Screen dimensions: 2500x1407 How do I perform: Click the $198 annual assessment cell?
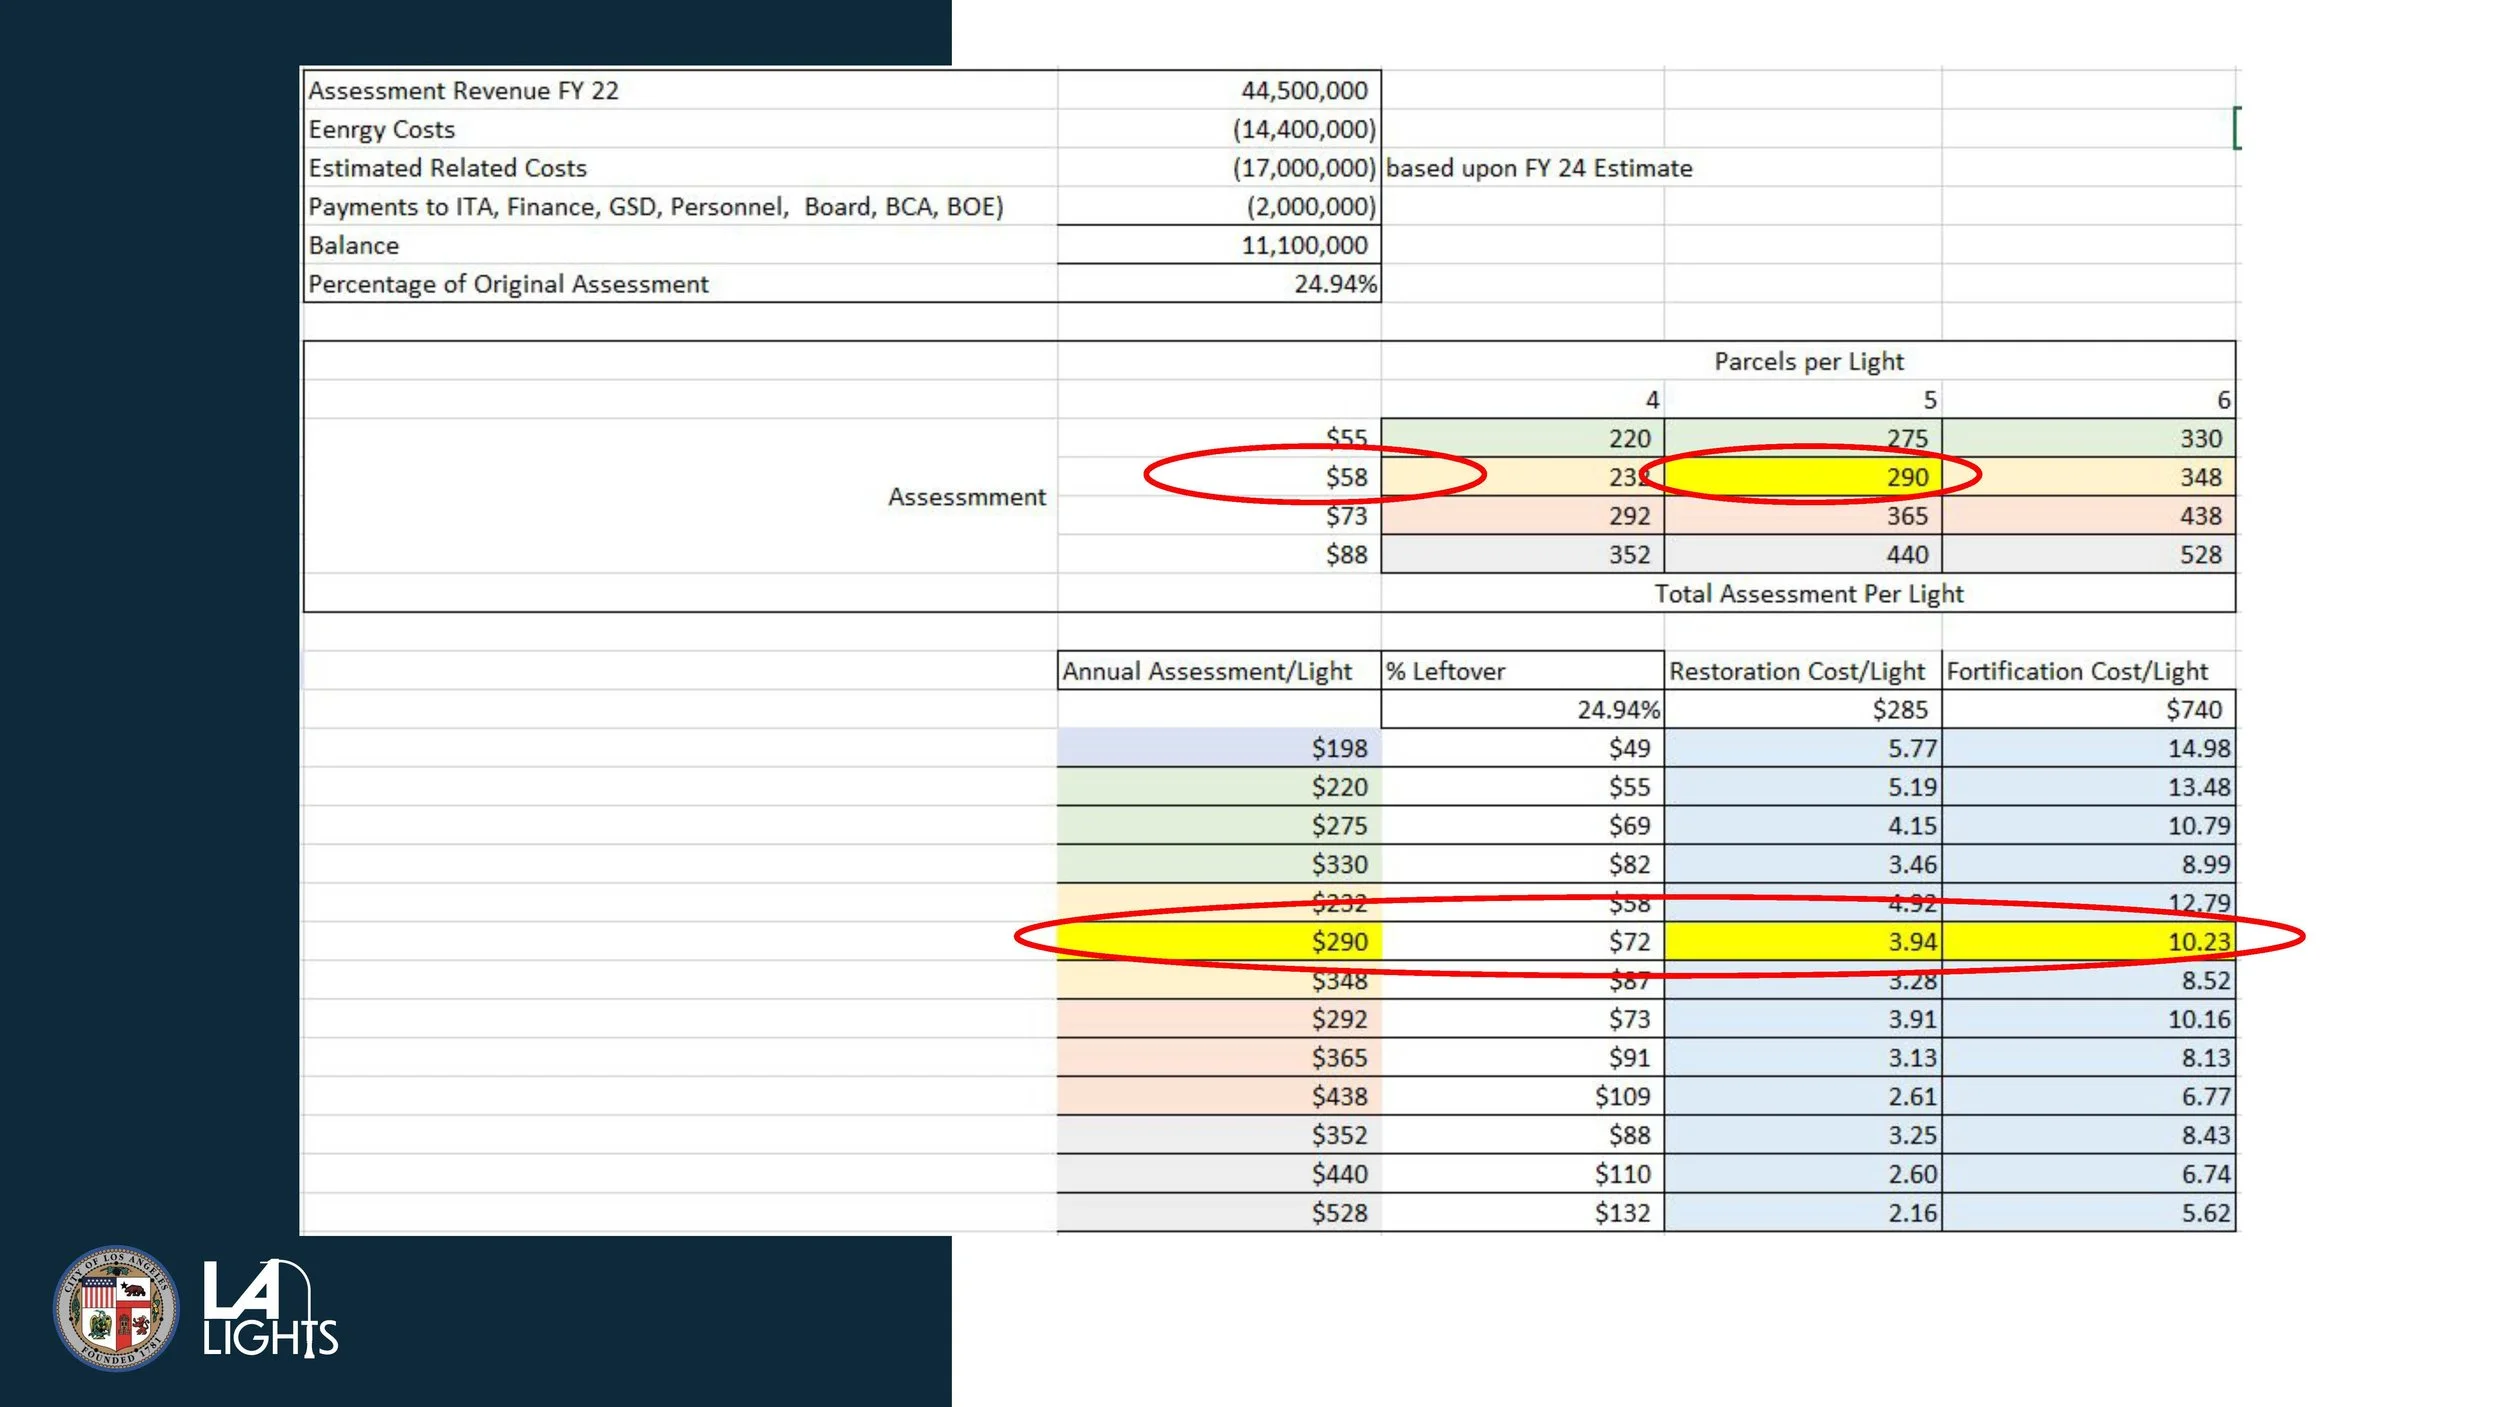point(1219,748)
